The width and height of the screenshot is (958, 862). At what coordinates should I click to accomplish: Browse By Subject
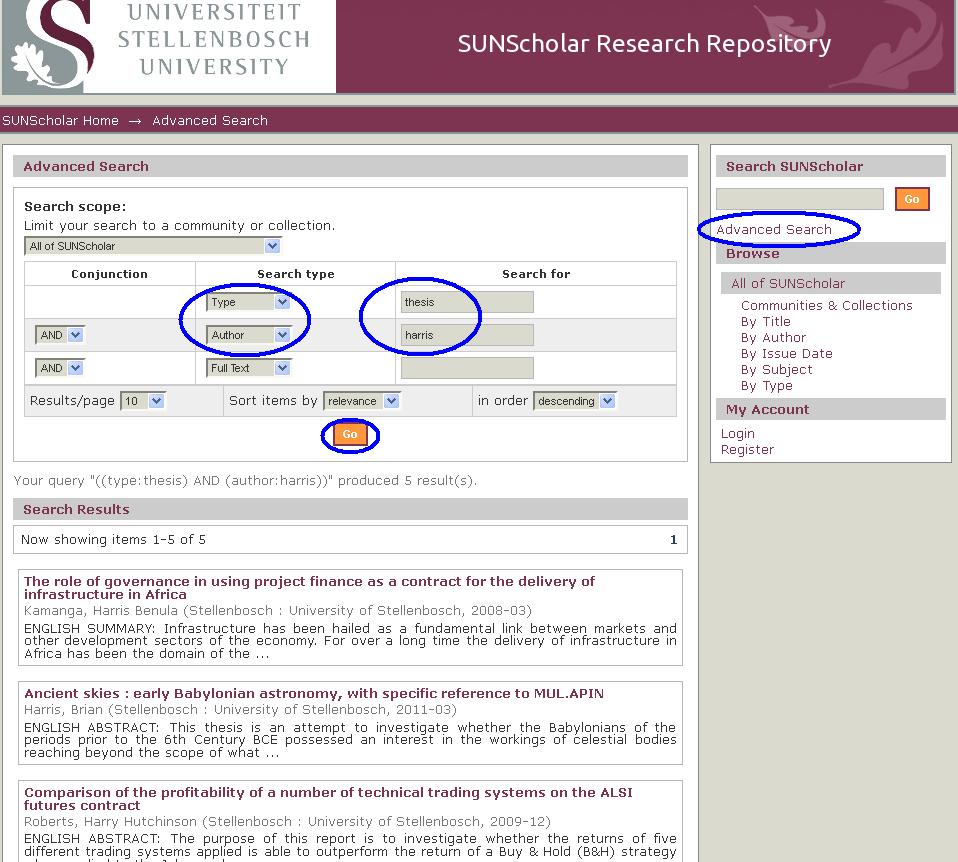[777, 370]
